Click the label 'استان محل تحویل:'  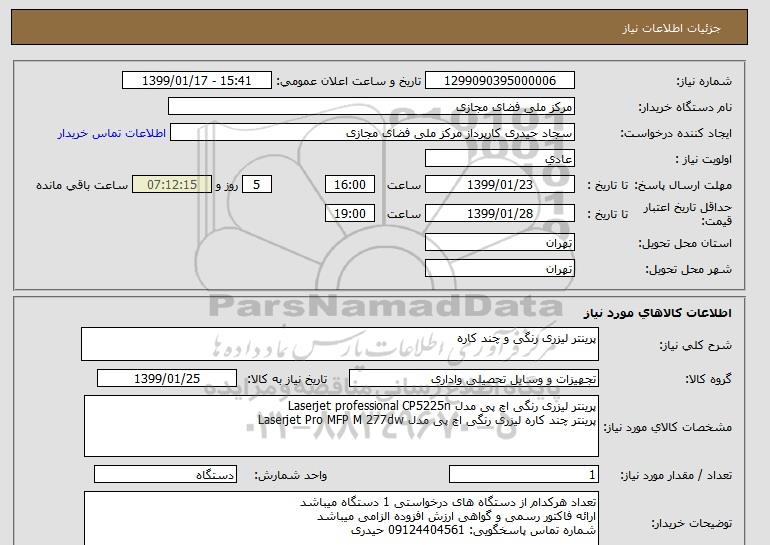tap(685, 243)
